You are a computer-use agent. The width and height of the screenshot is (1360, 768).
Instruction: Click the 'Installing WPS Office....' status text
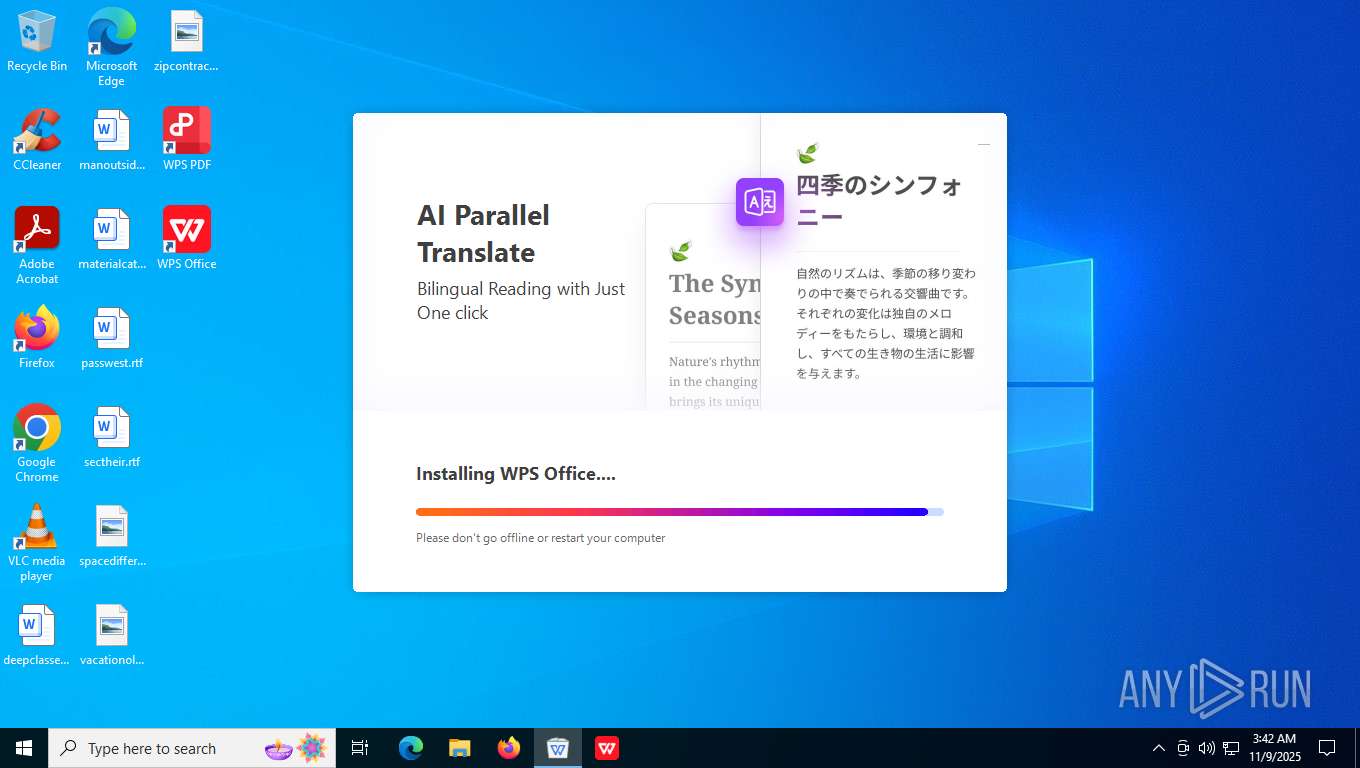coord(516,474)
